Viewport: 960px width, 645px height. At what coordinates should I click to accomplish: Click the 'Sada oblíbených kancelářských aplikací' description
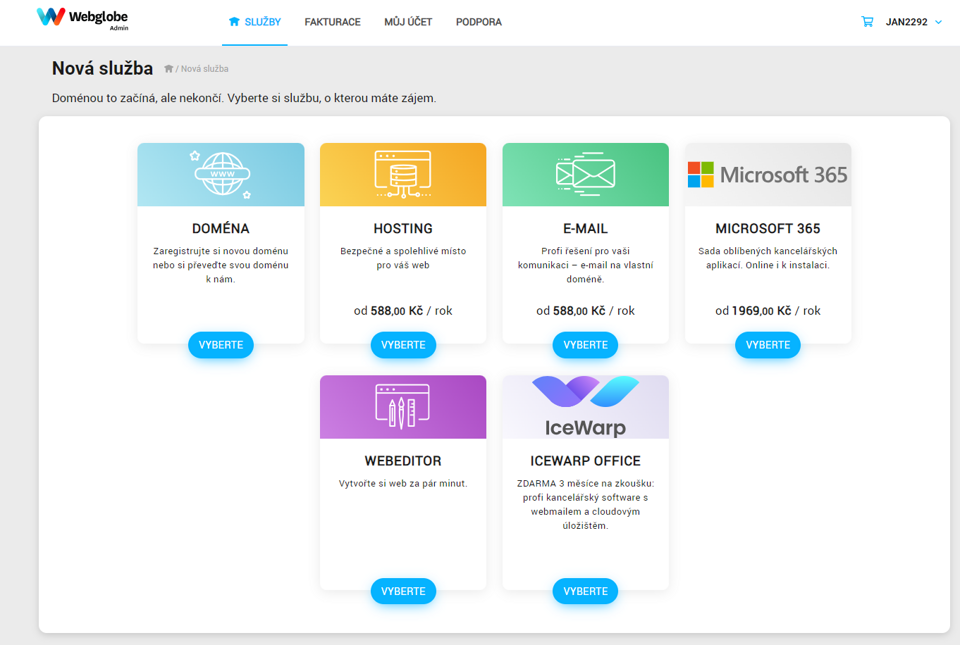[768, 258]
